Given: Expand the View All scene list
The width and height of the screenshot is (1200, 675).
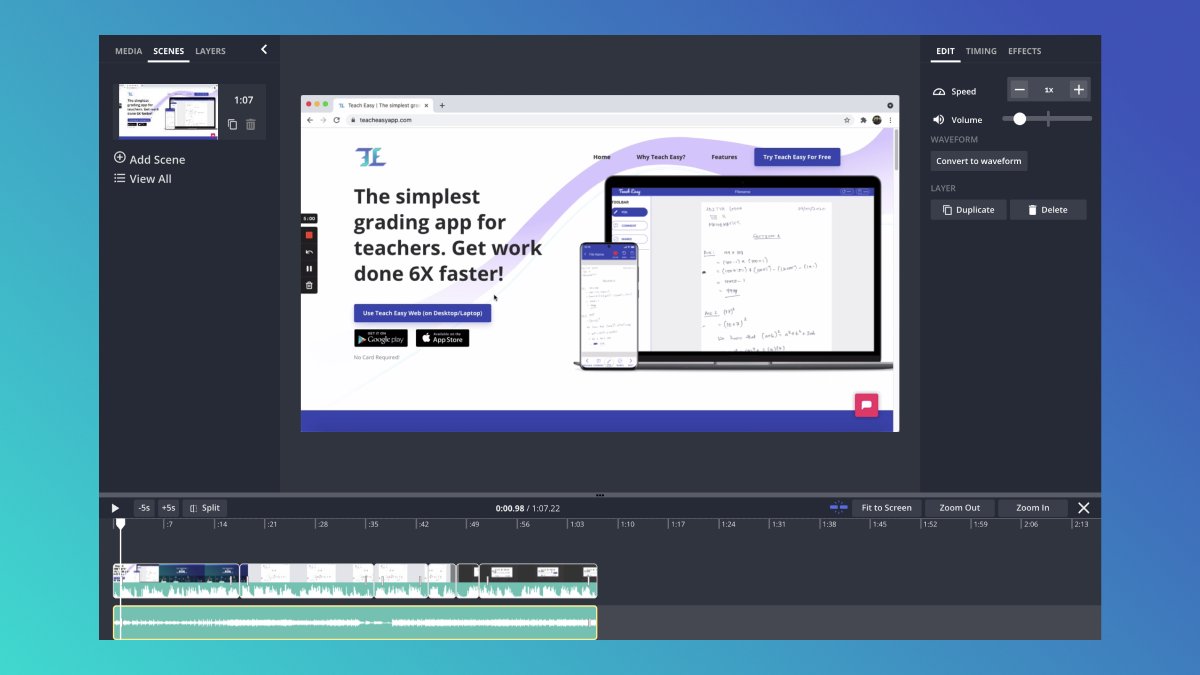Looking at the screenshot, I should point(148,178).
